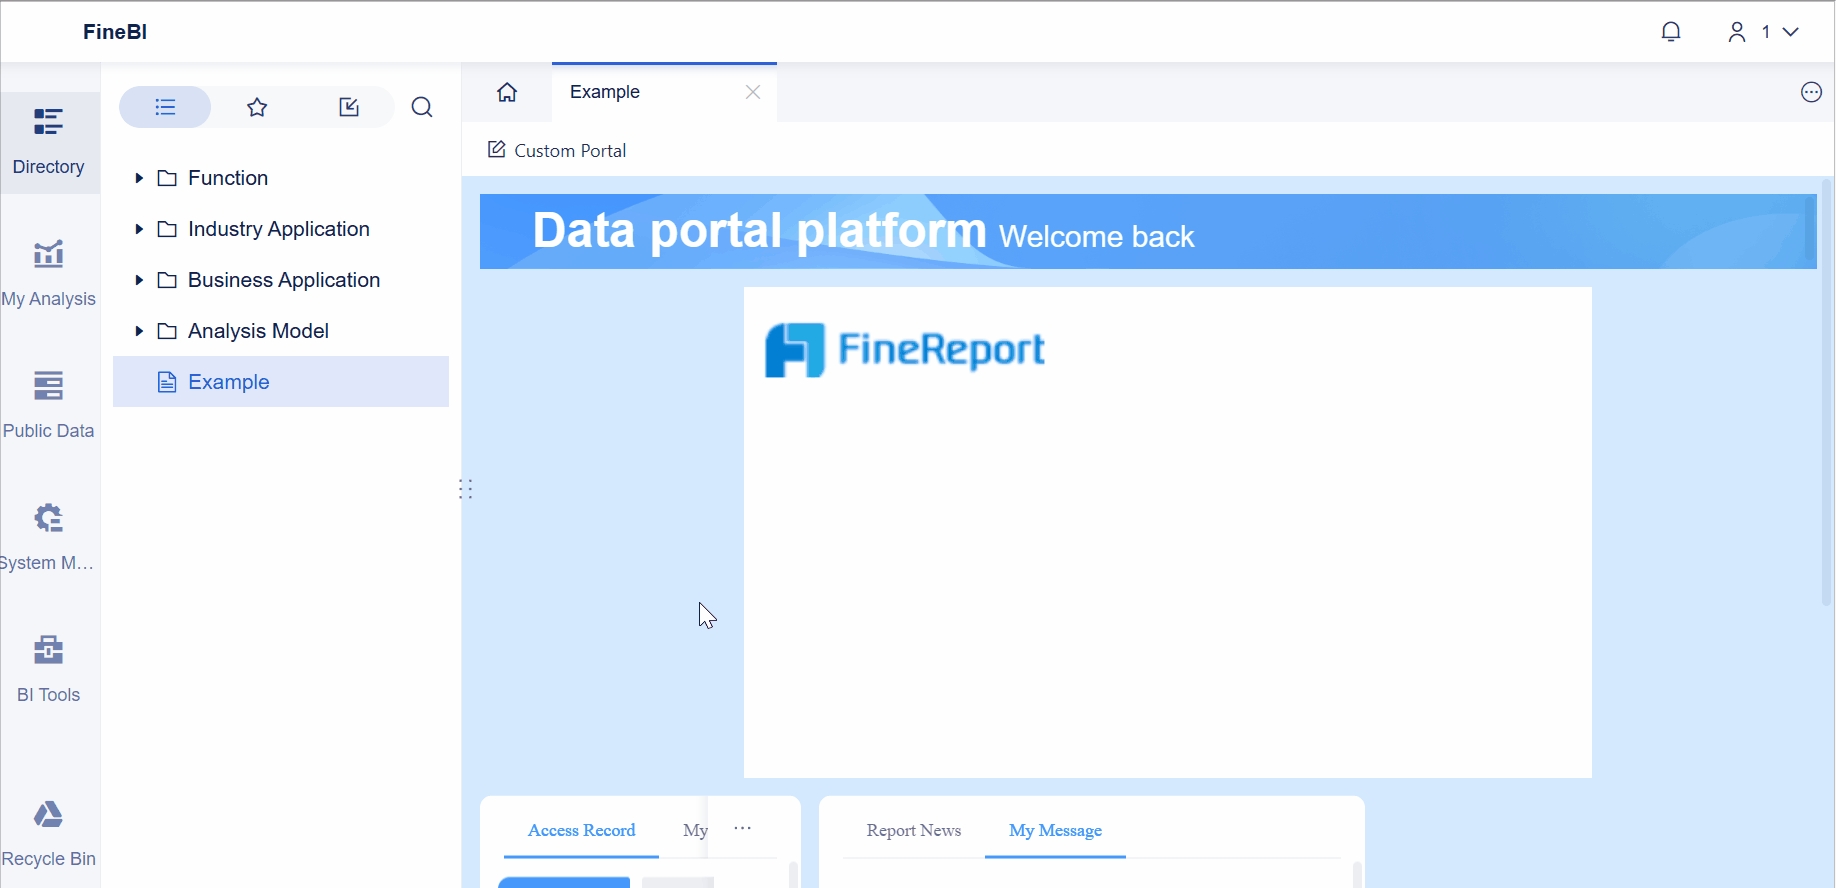Go to home tab icon
Viewport: 1836px width, 888px height.
[507, 92]
